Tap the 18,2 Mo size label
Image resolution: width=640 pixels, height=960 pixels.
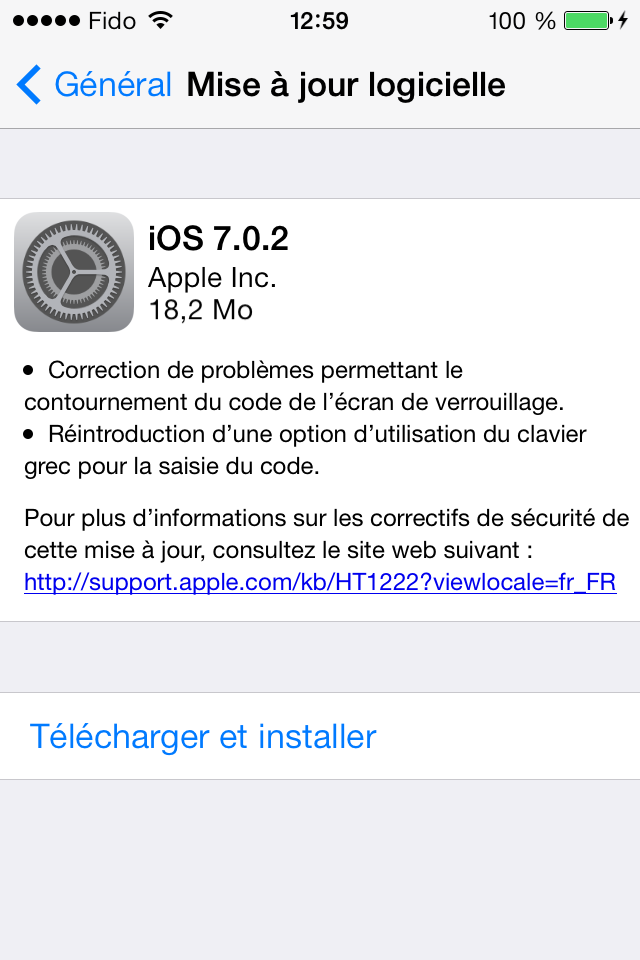tap(201, 310)
